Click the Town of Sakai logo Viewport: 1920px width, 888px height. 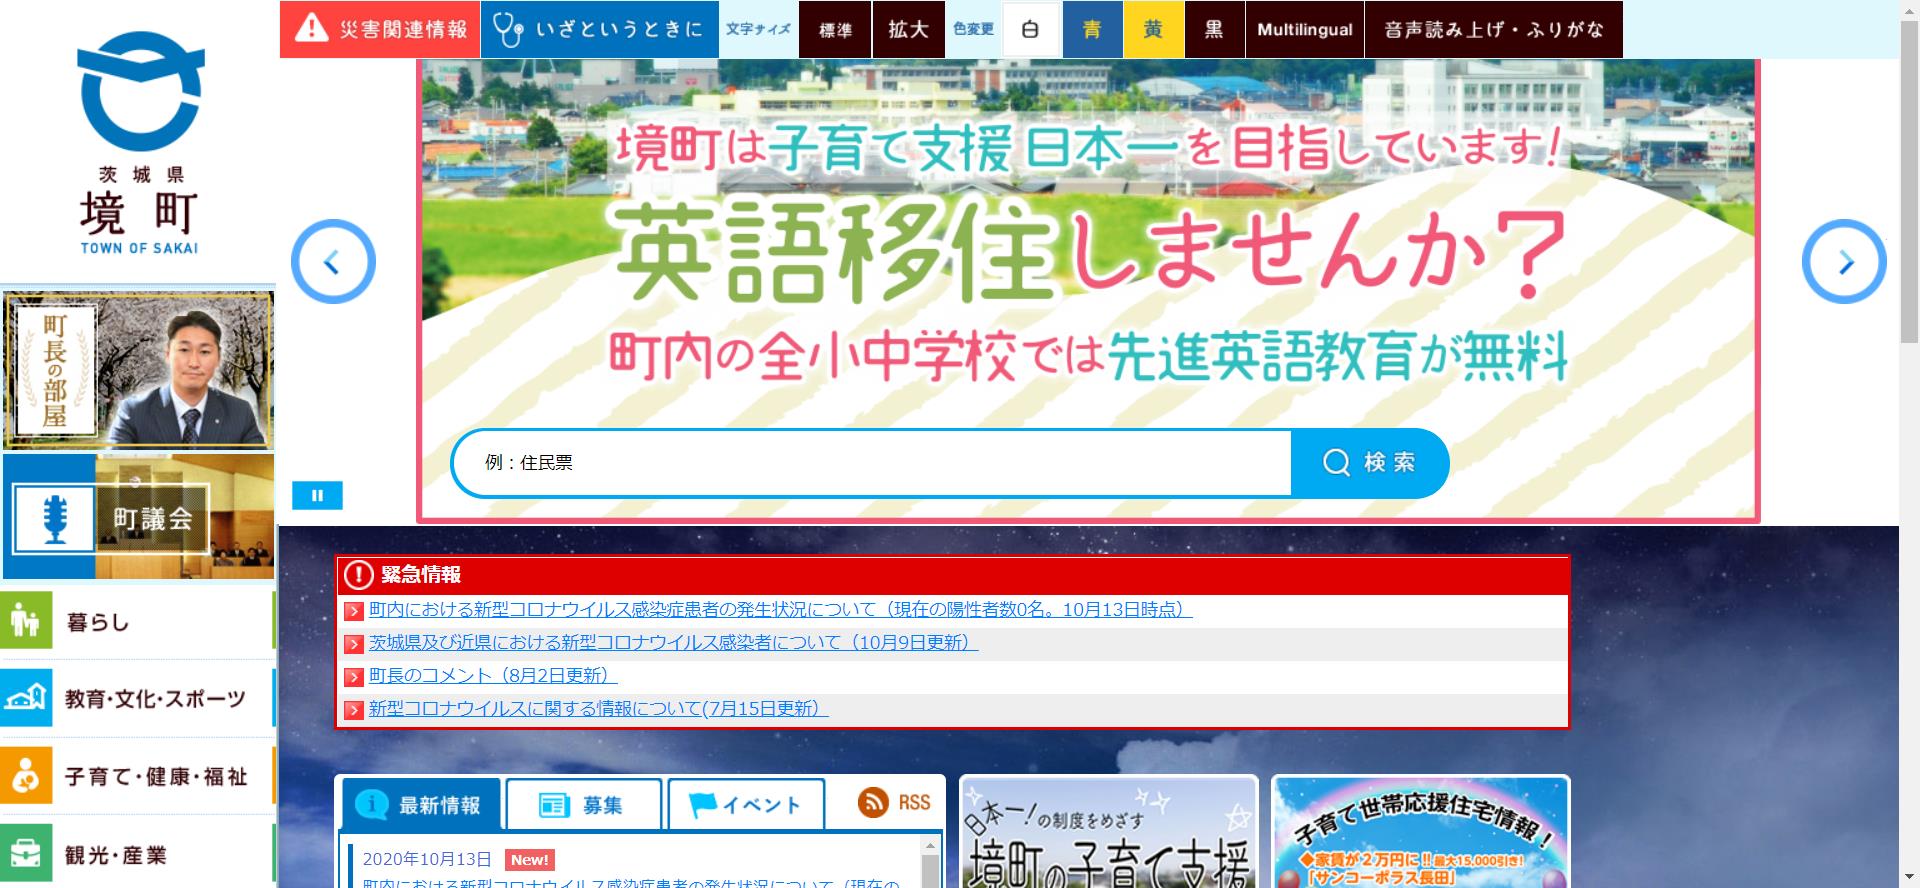click(140, 143)
